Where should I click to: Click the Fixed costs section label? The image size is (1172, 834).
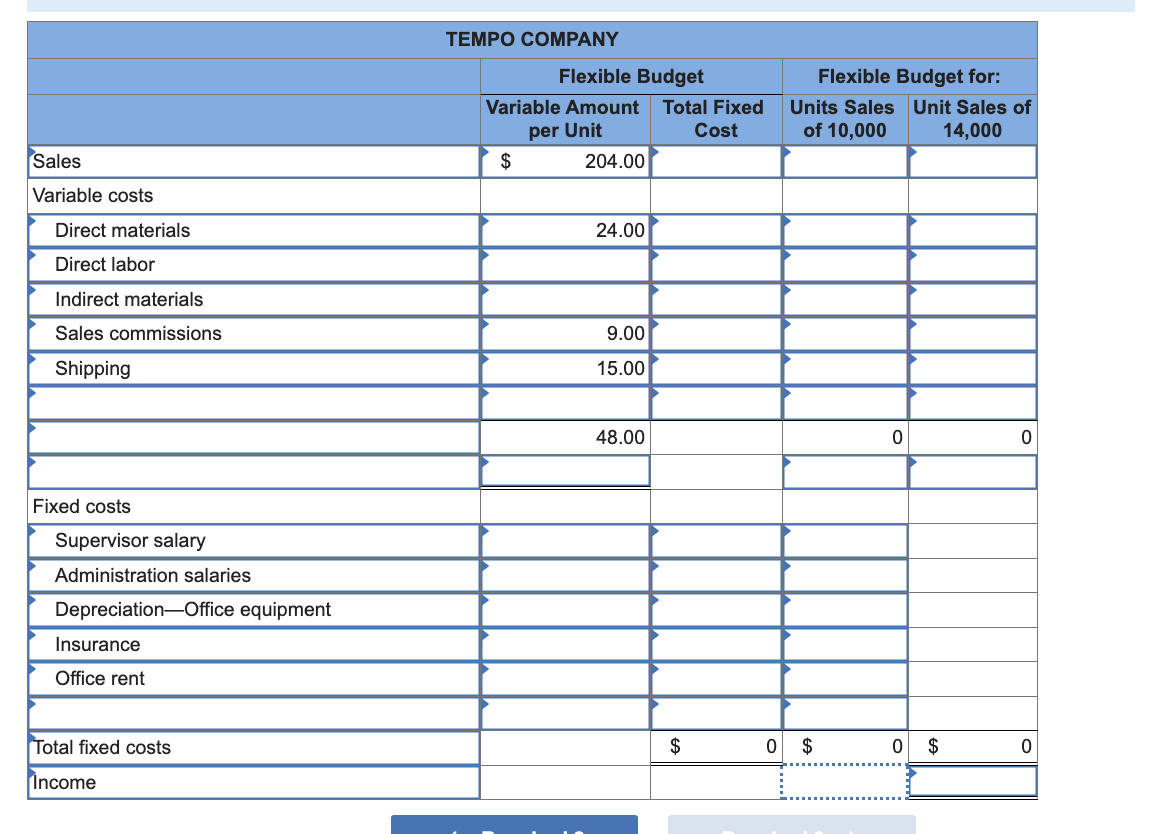(81, 507)
